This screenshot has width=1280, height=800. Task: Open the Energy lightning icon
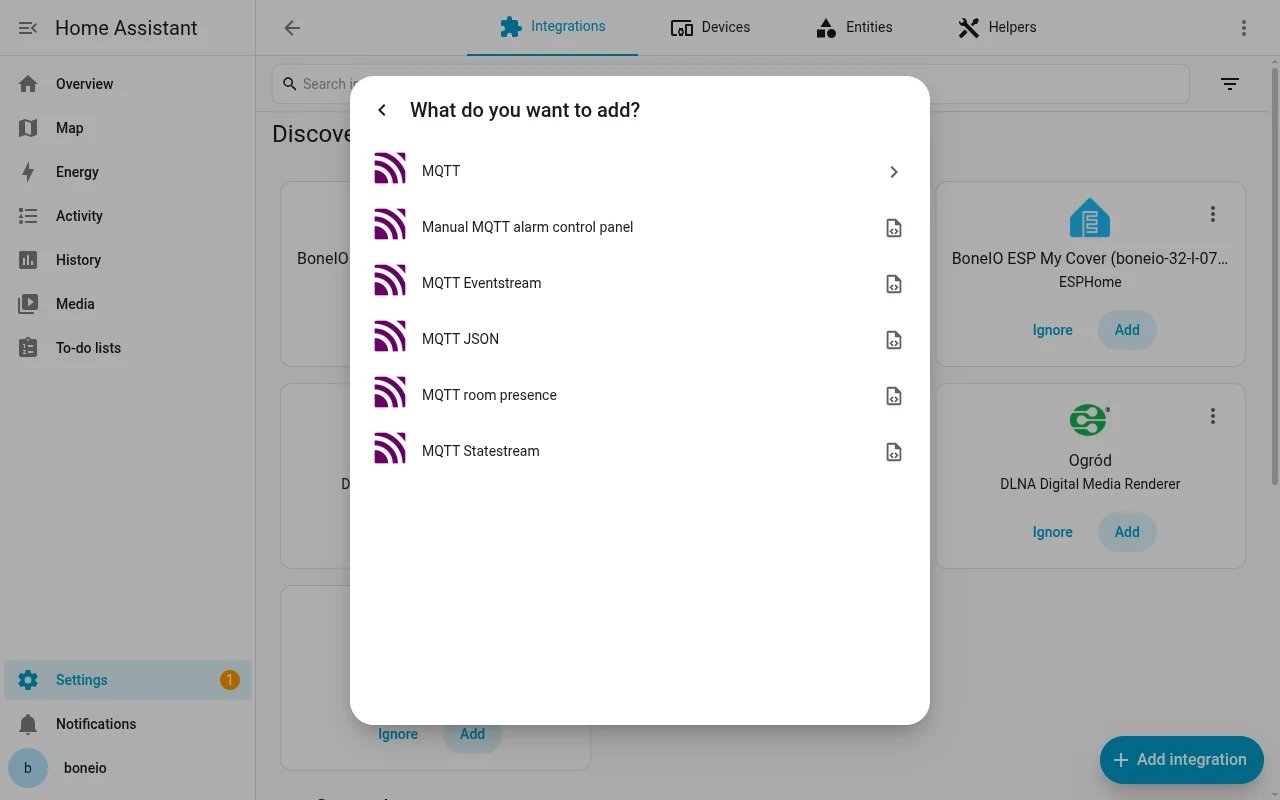click(x=28, y=172)
